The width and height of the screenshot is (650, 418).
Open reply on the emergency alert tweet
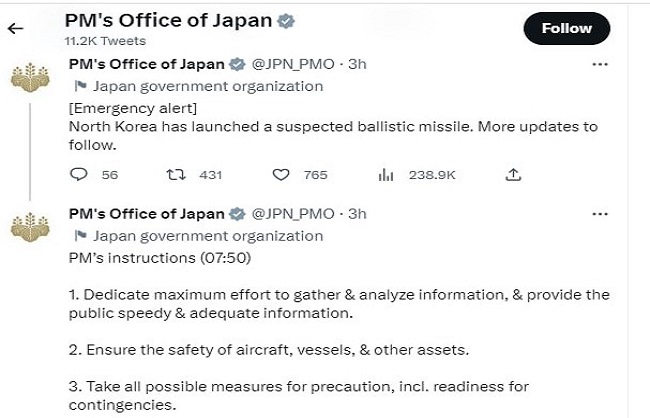tap(80, 174)
